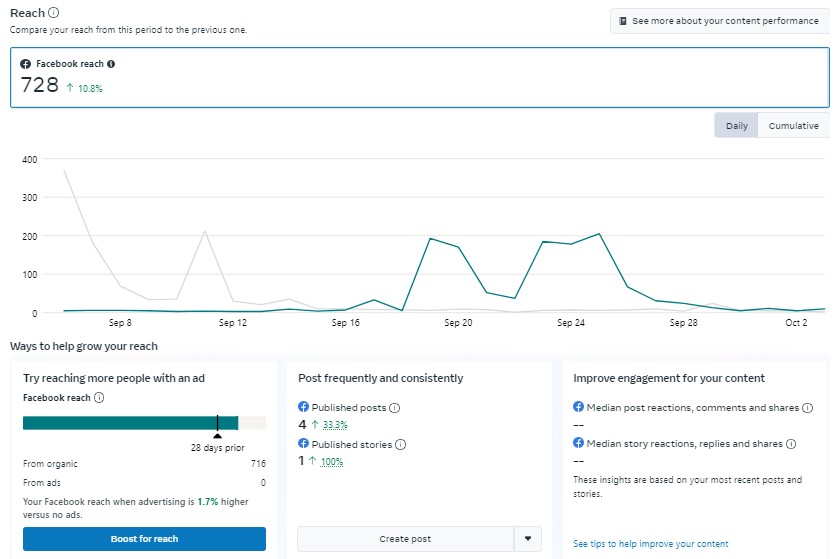The width and height of the screenshot is (837, 559).
Task: Select the Facebook reach metric card
Action: (419, 77)
